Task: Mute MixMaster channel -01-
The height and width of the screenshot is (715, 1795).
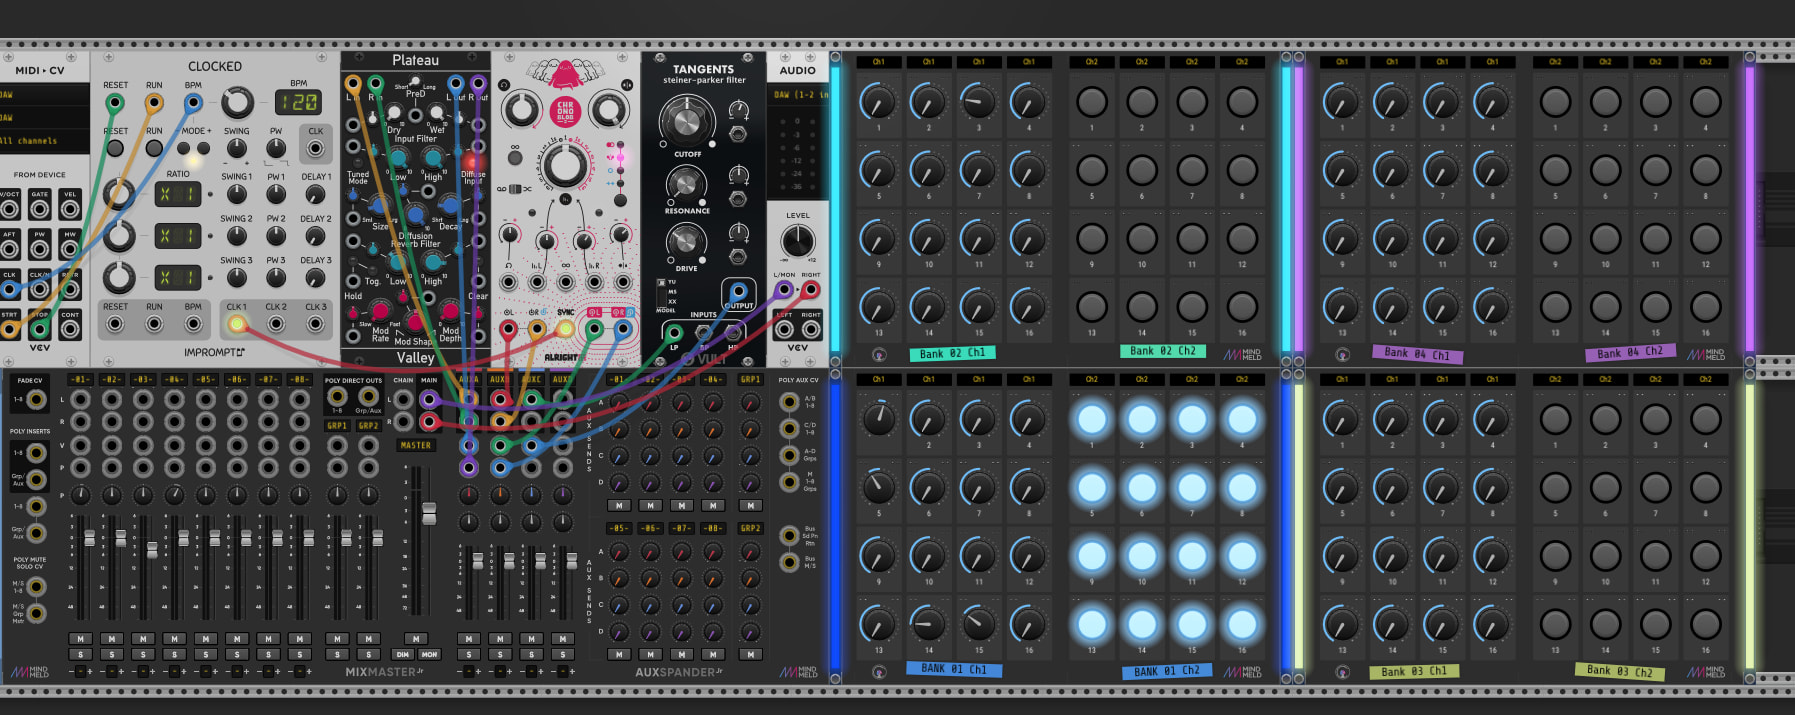Action: (81, 639)
